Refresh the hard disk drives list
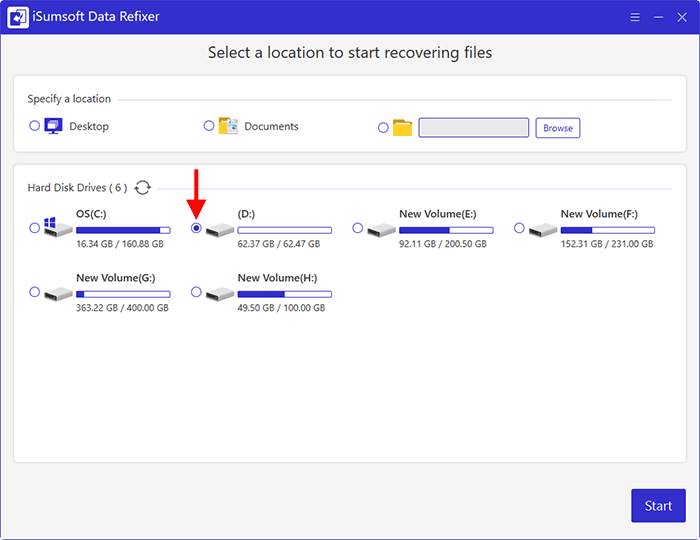 click(143, 187)
